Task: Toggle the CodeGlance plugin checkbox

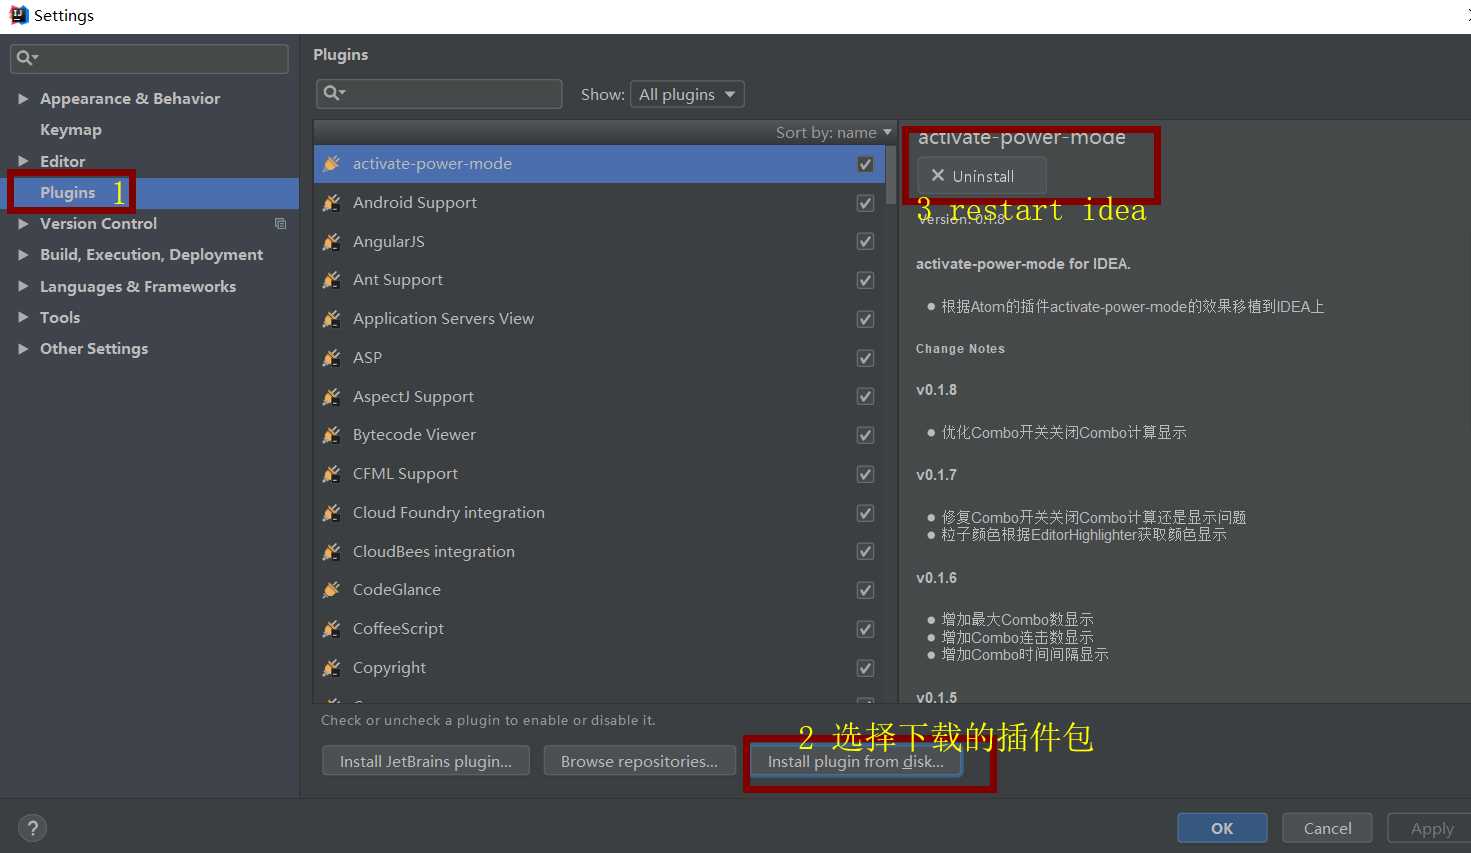Action: [x=865, y=590]
